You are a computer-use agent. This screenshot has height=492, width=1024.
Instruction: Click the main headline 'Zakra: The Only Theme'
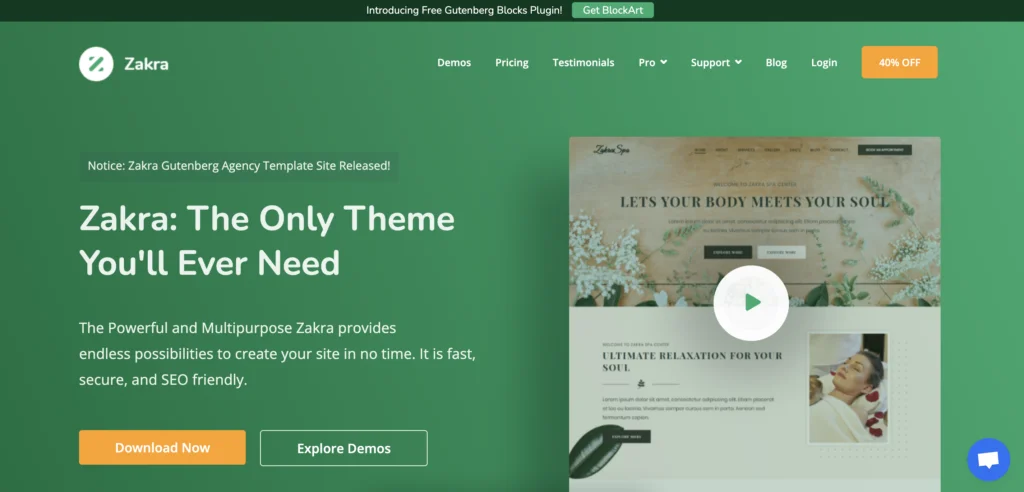click(266, 218)
